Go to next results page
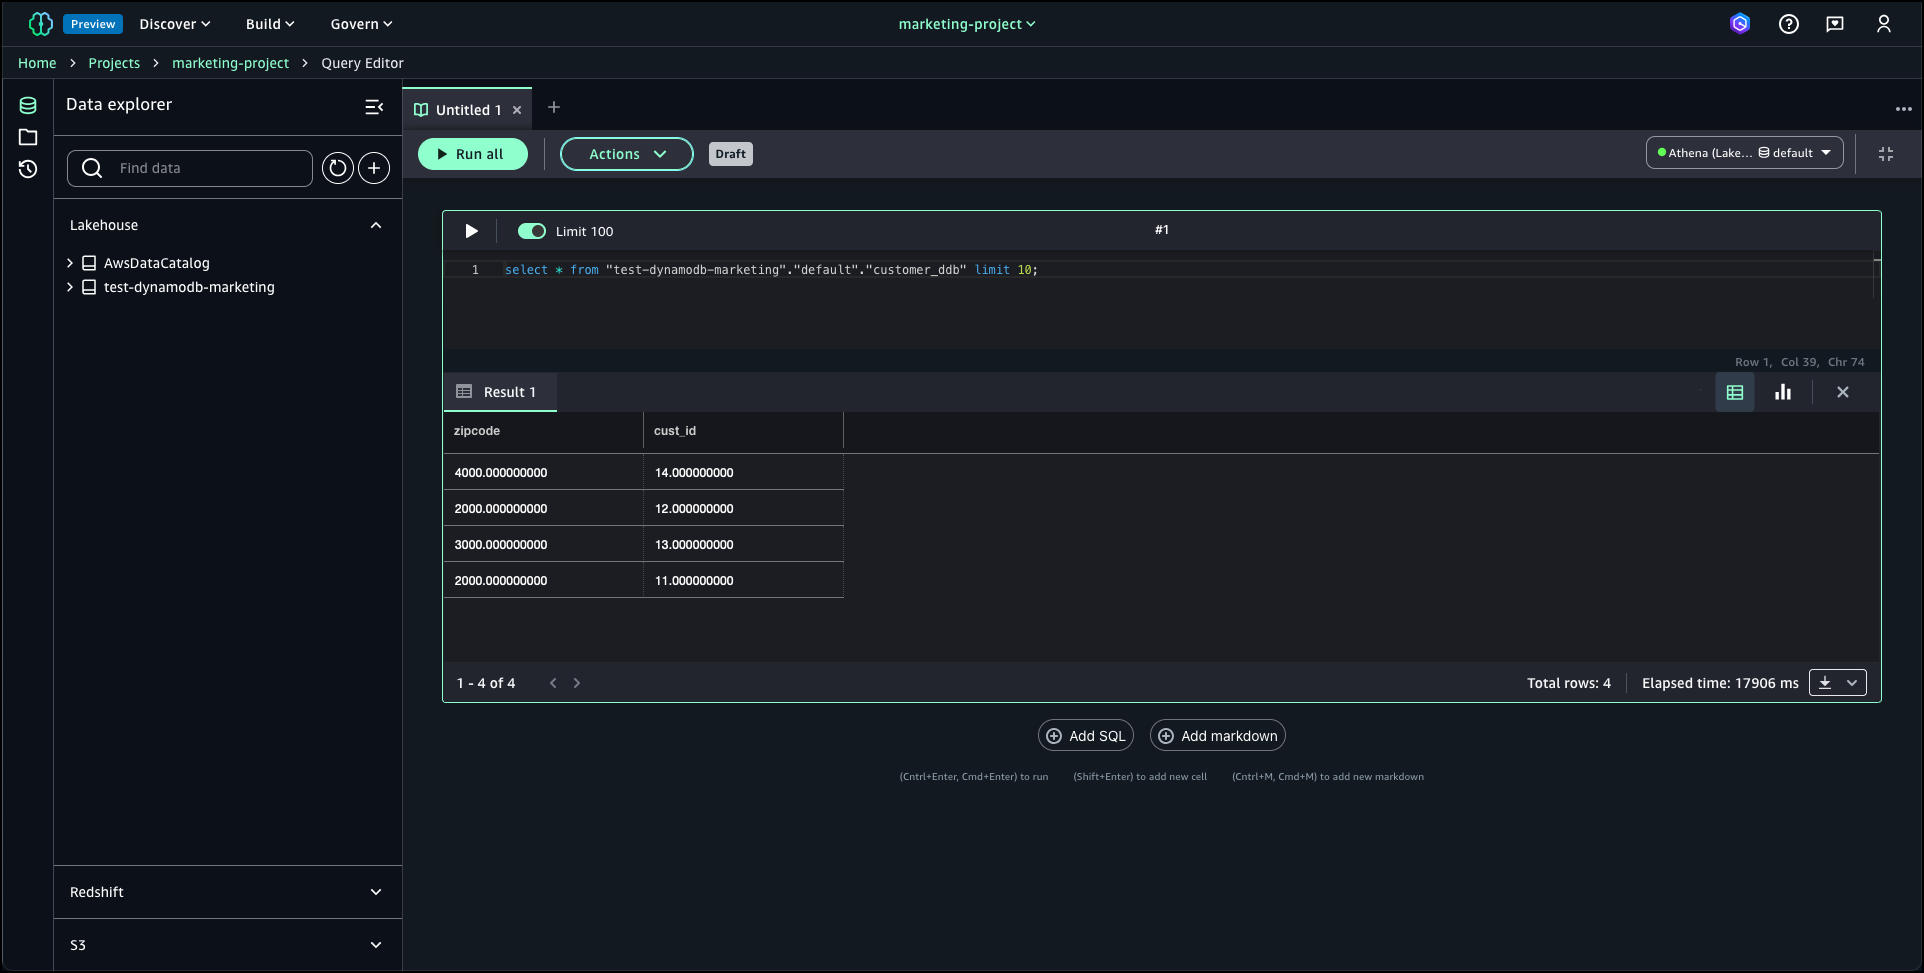This screenshot has height=973, width=1924. (577, 683)
